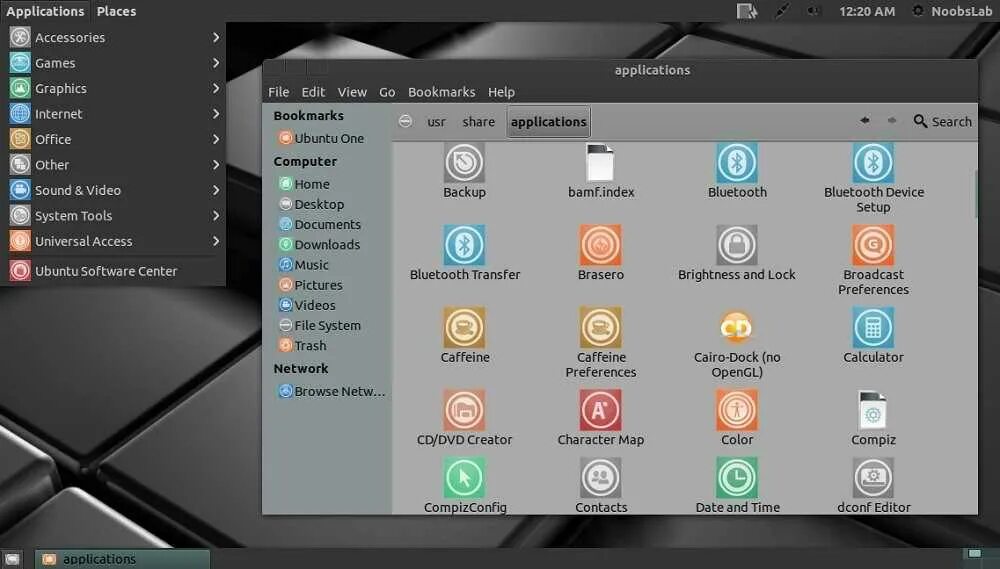Screen dimensions: 1000x569
Task: Click the volume tray icon
Action: [813, 11]
